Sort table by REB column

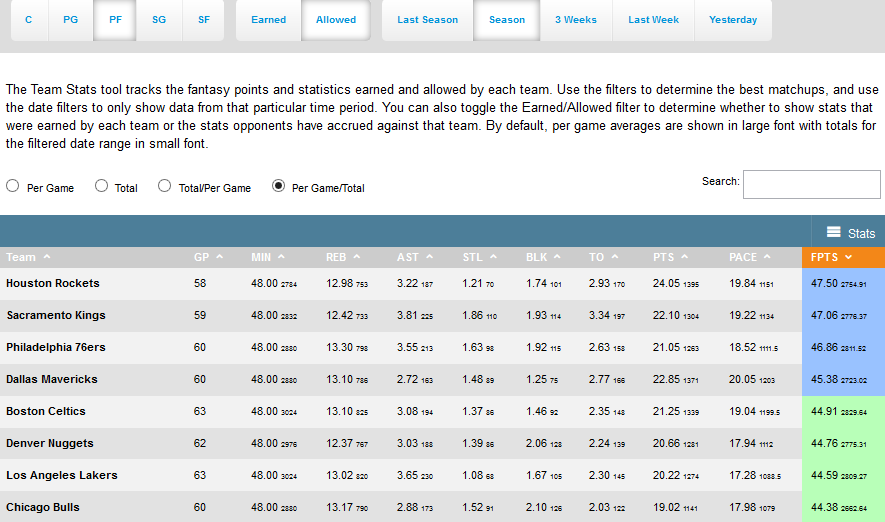click(x=343, y=257)
